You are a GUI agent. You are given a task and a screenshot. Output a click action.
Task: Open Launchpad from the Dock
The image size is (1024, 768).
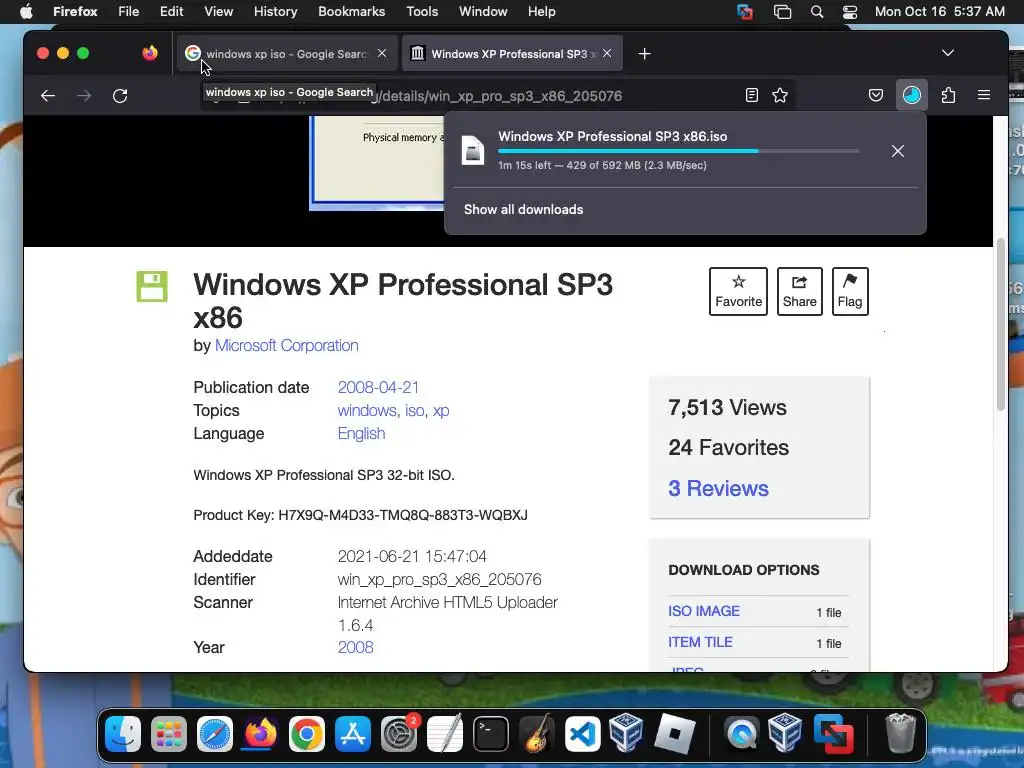[x=168, y=734]
